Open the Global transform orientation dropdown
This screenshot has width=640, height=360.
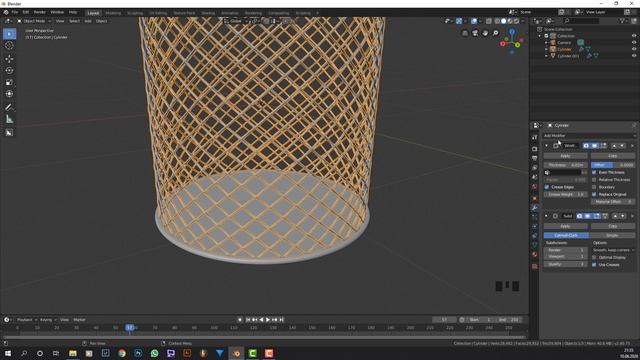[x=236, y=21]
